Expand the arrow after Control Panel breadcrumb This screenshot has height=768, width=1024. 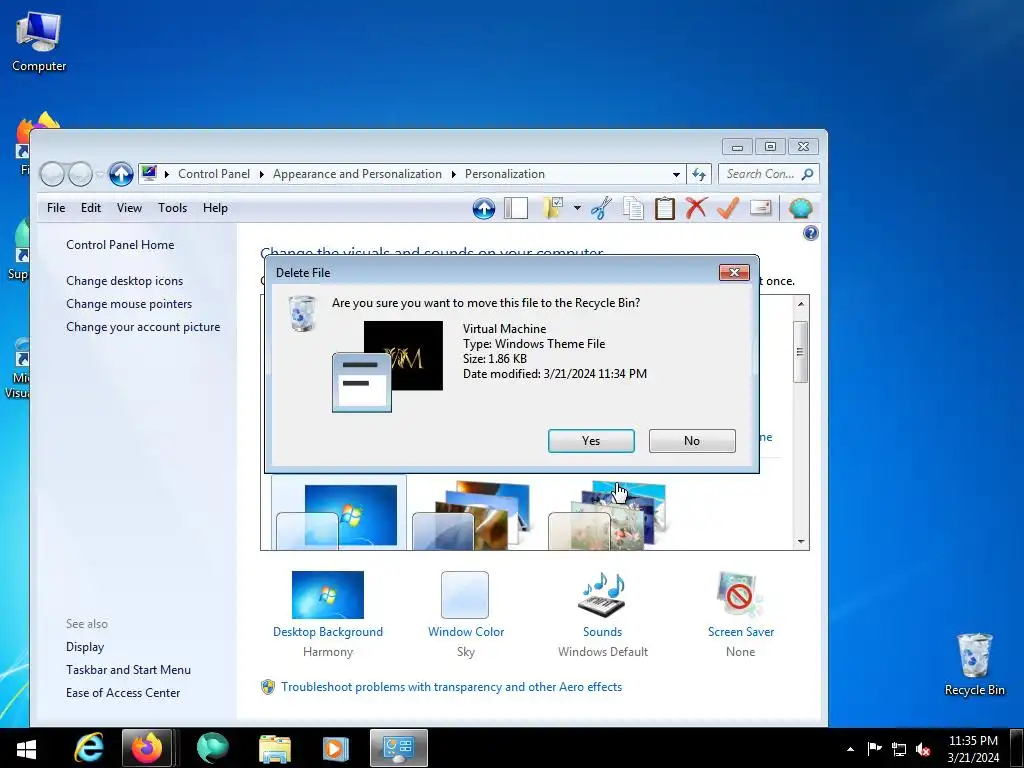coord(261,174)
